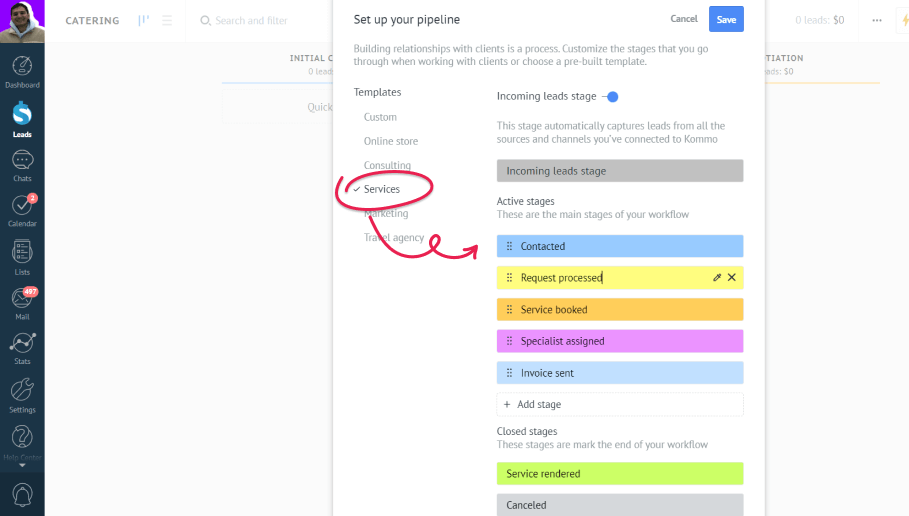Delete Request processed stage with X
This screenshot has height=516, width=909.
tap(732, 278)
